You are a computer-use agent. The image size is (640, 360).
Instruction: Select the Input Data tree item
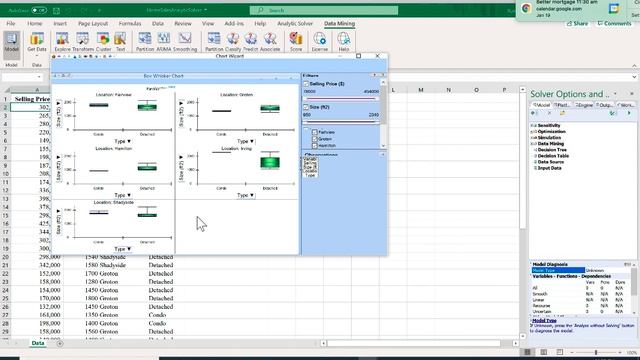pos(549,168)
